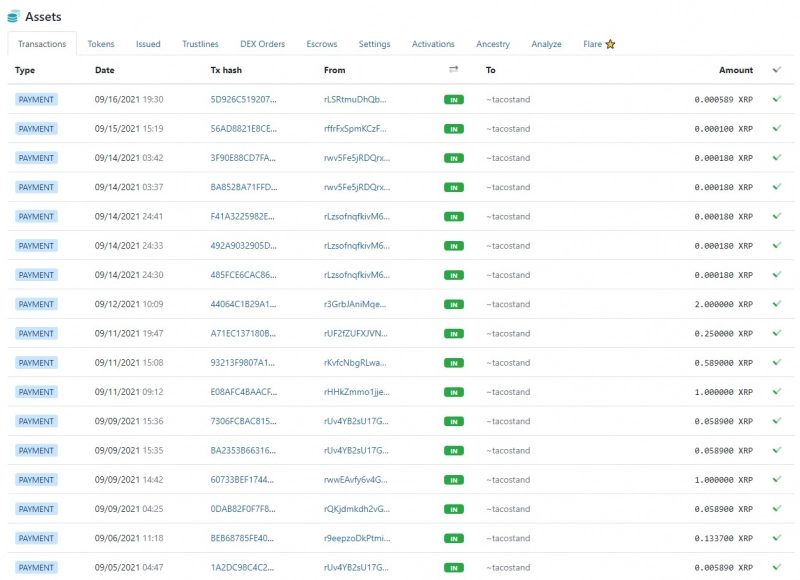
Task: Click IN badge for 5D926C519207 transaction
Action: click(x=454, y=100)
